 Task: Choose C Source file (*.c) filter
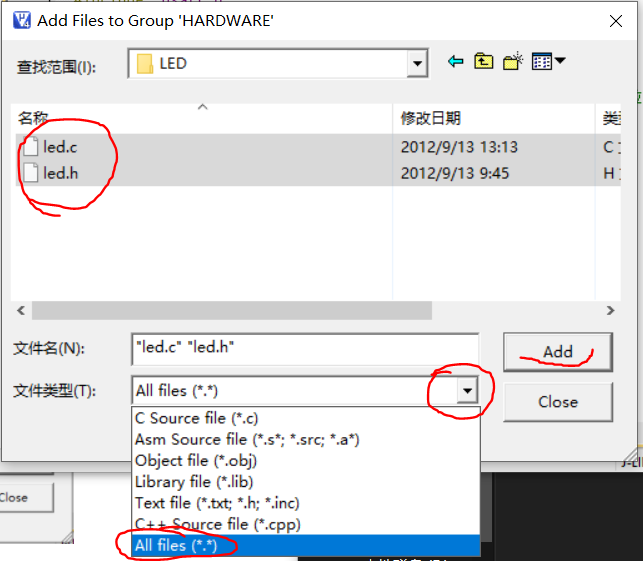[306, 418]
